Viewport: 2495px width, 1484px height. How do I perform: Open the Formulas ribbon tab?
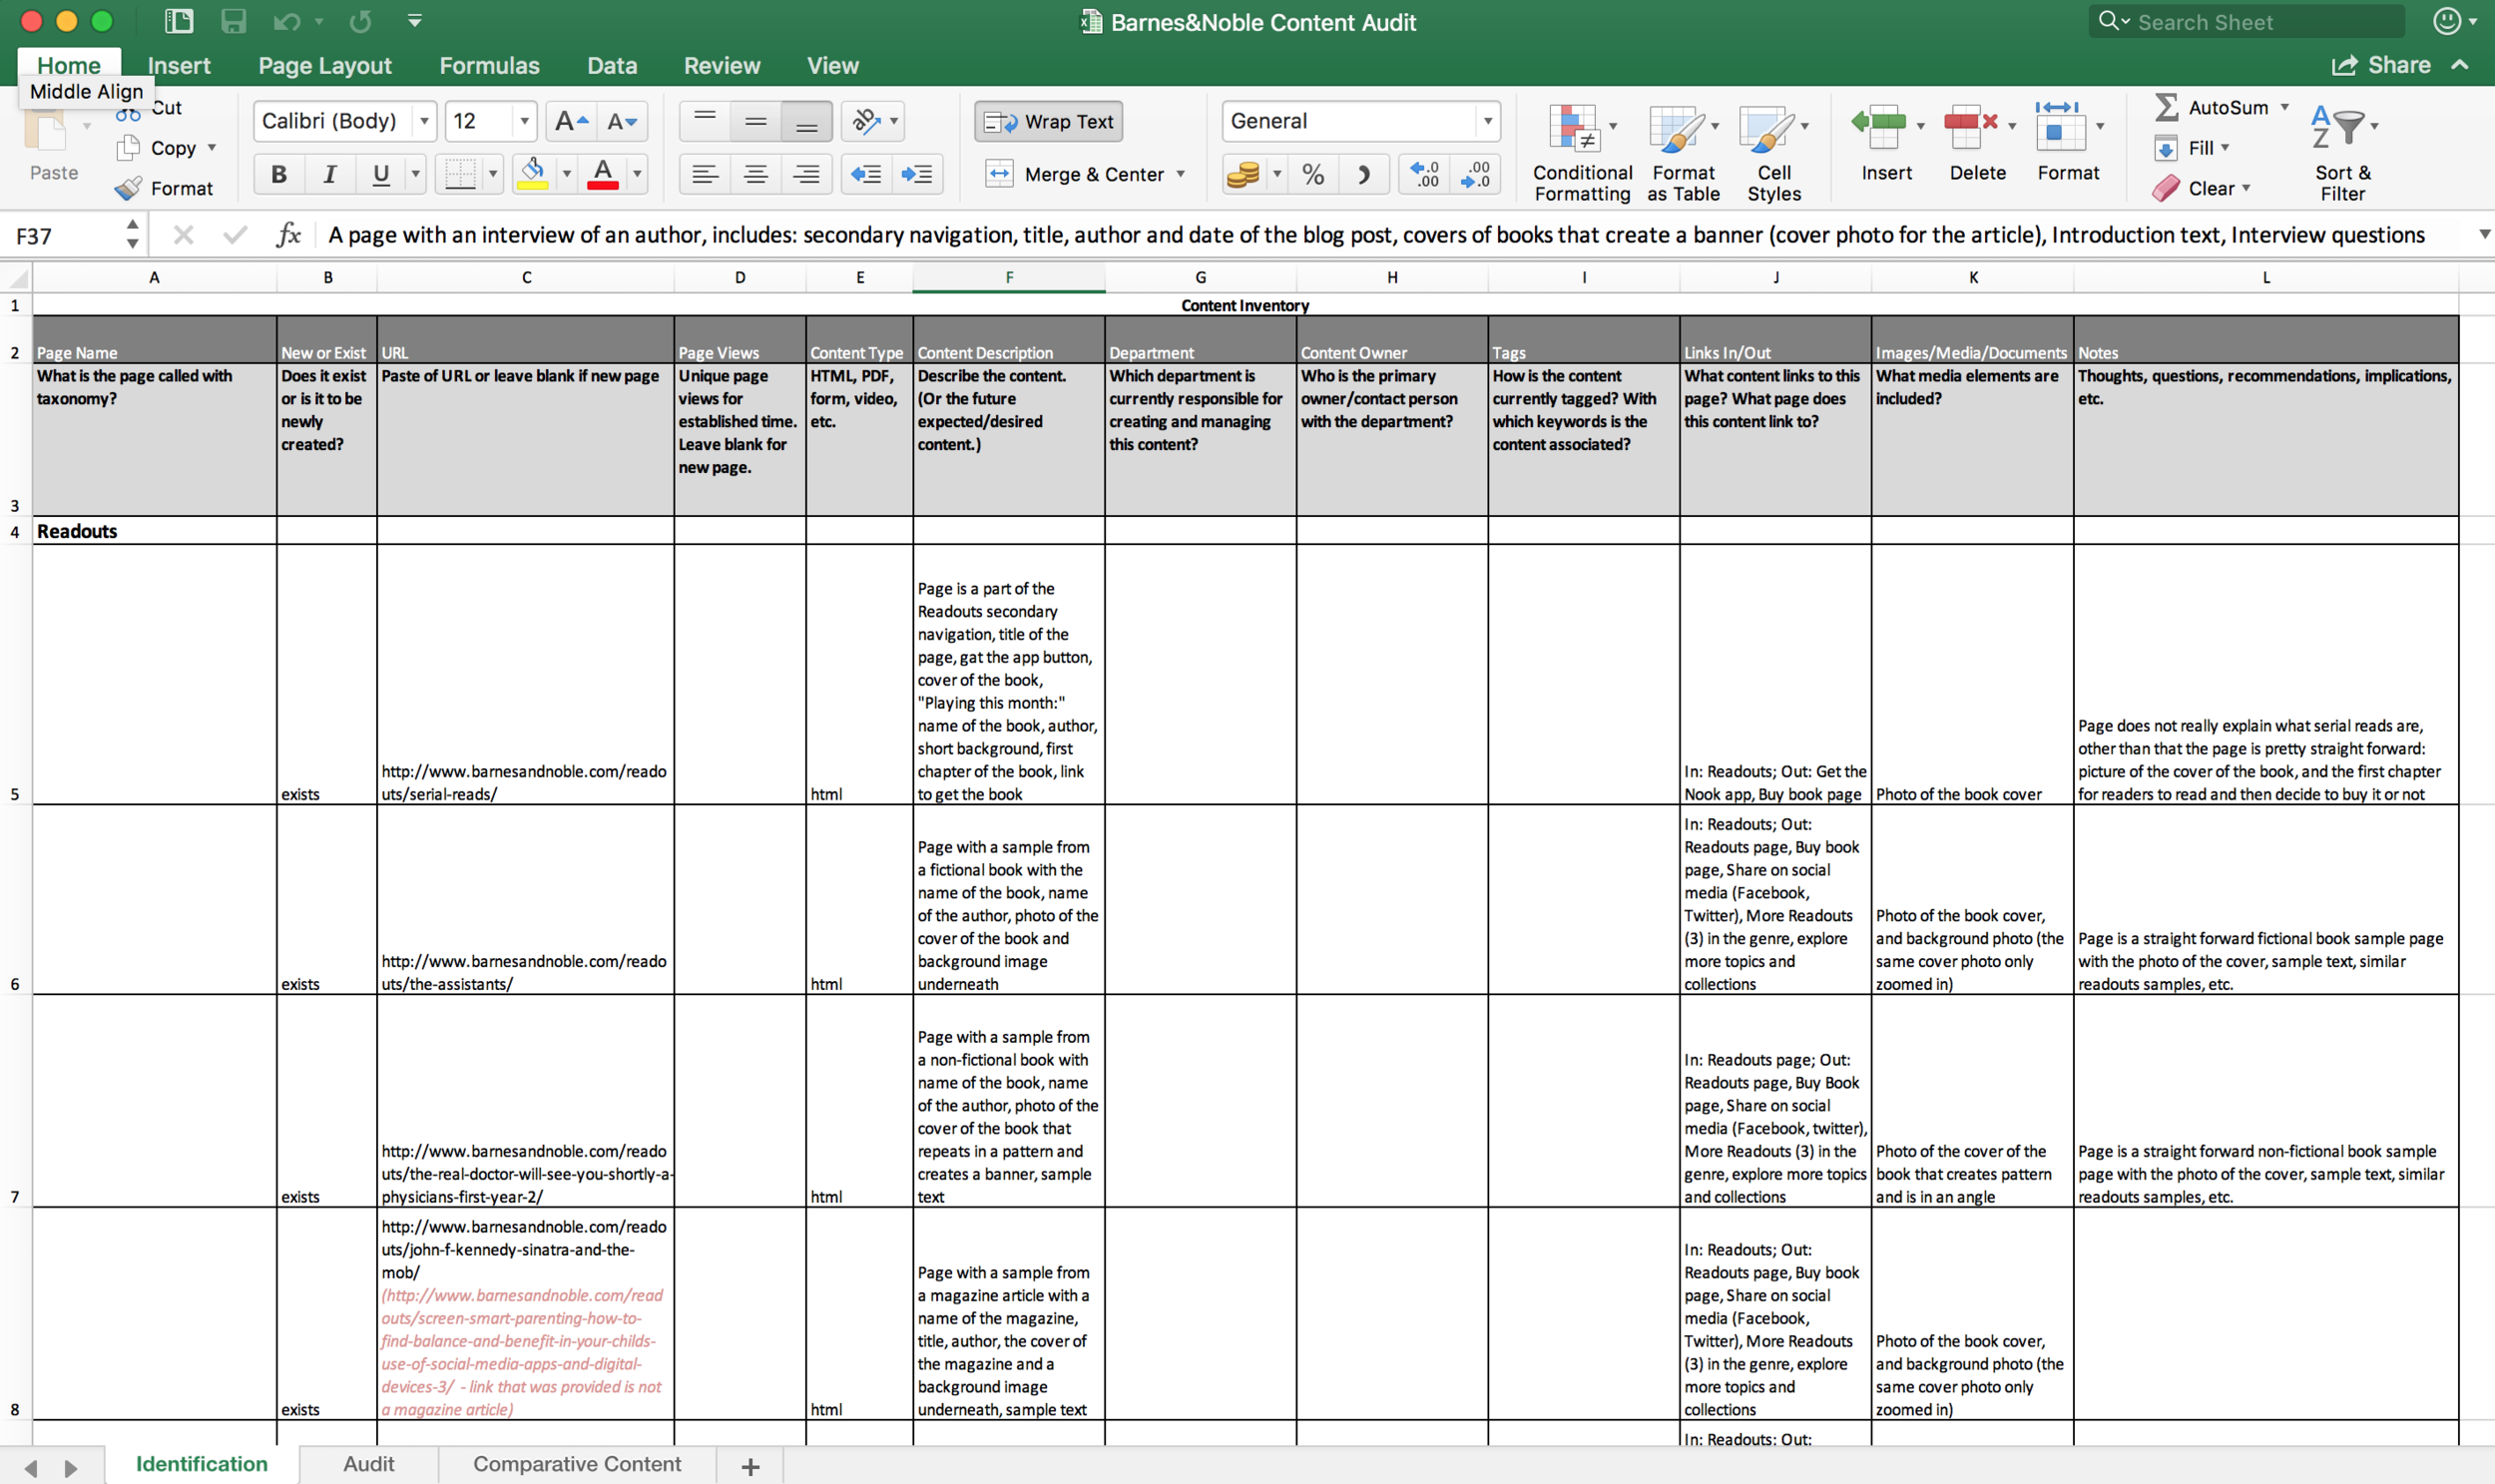(489, 65)
